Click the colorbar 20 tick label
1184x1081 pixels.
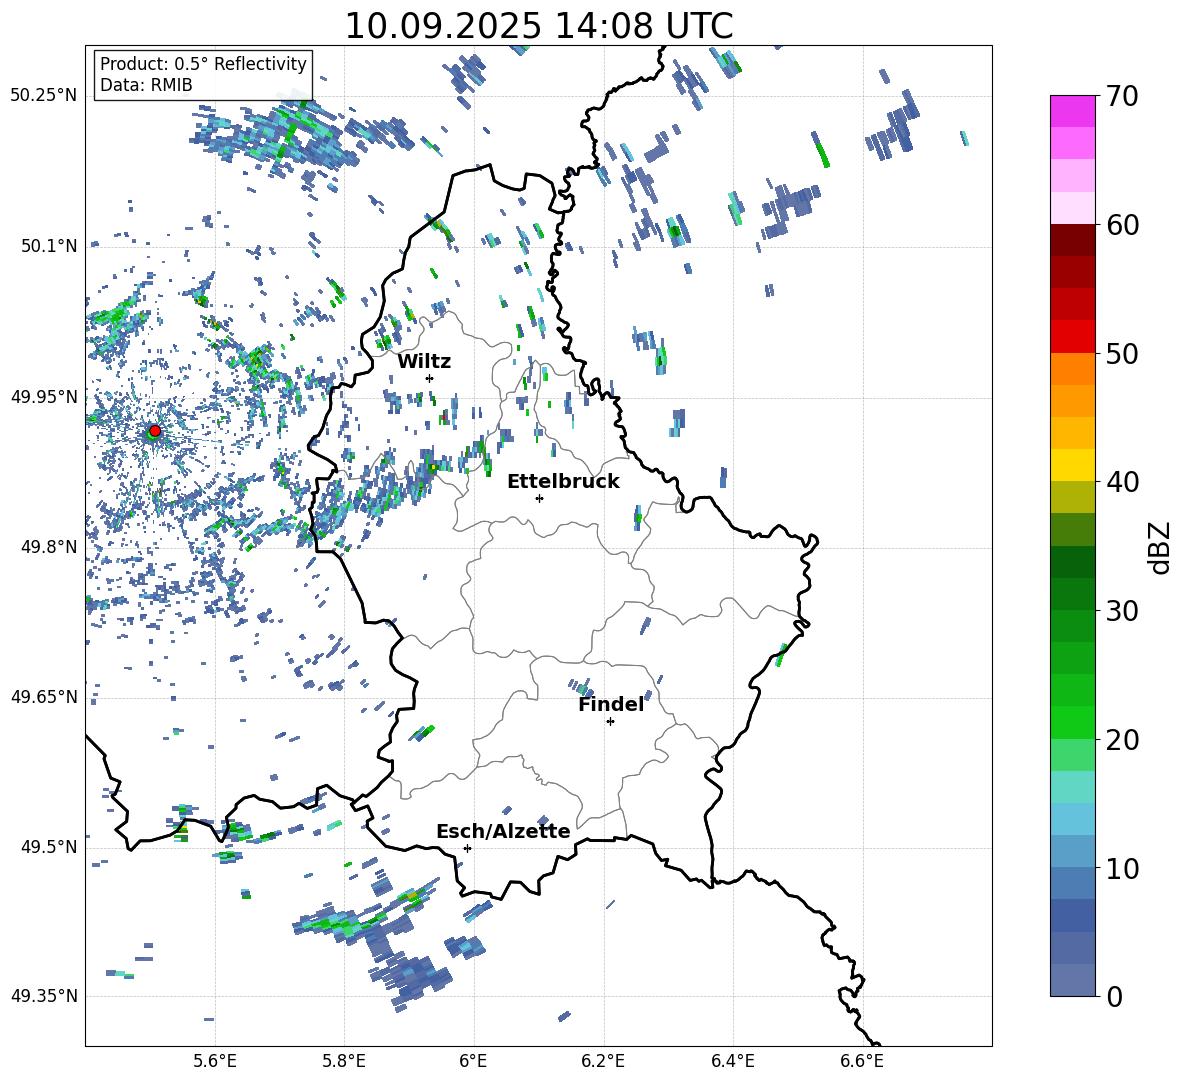(x=1122, y=740)
